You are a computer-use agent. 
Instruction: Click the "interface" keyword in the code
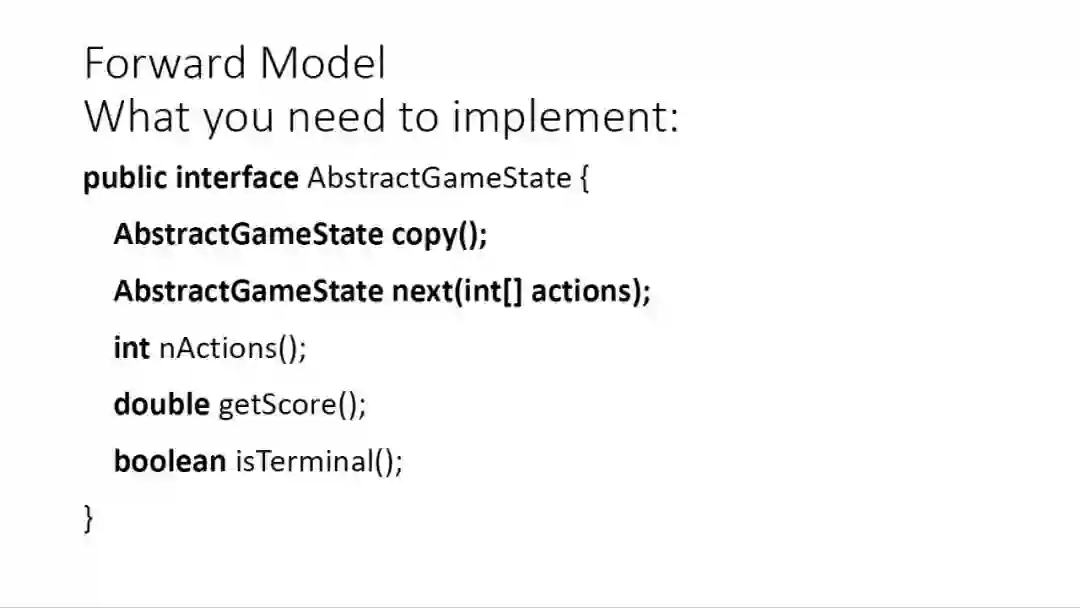point(236,178)
